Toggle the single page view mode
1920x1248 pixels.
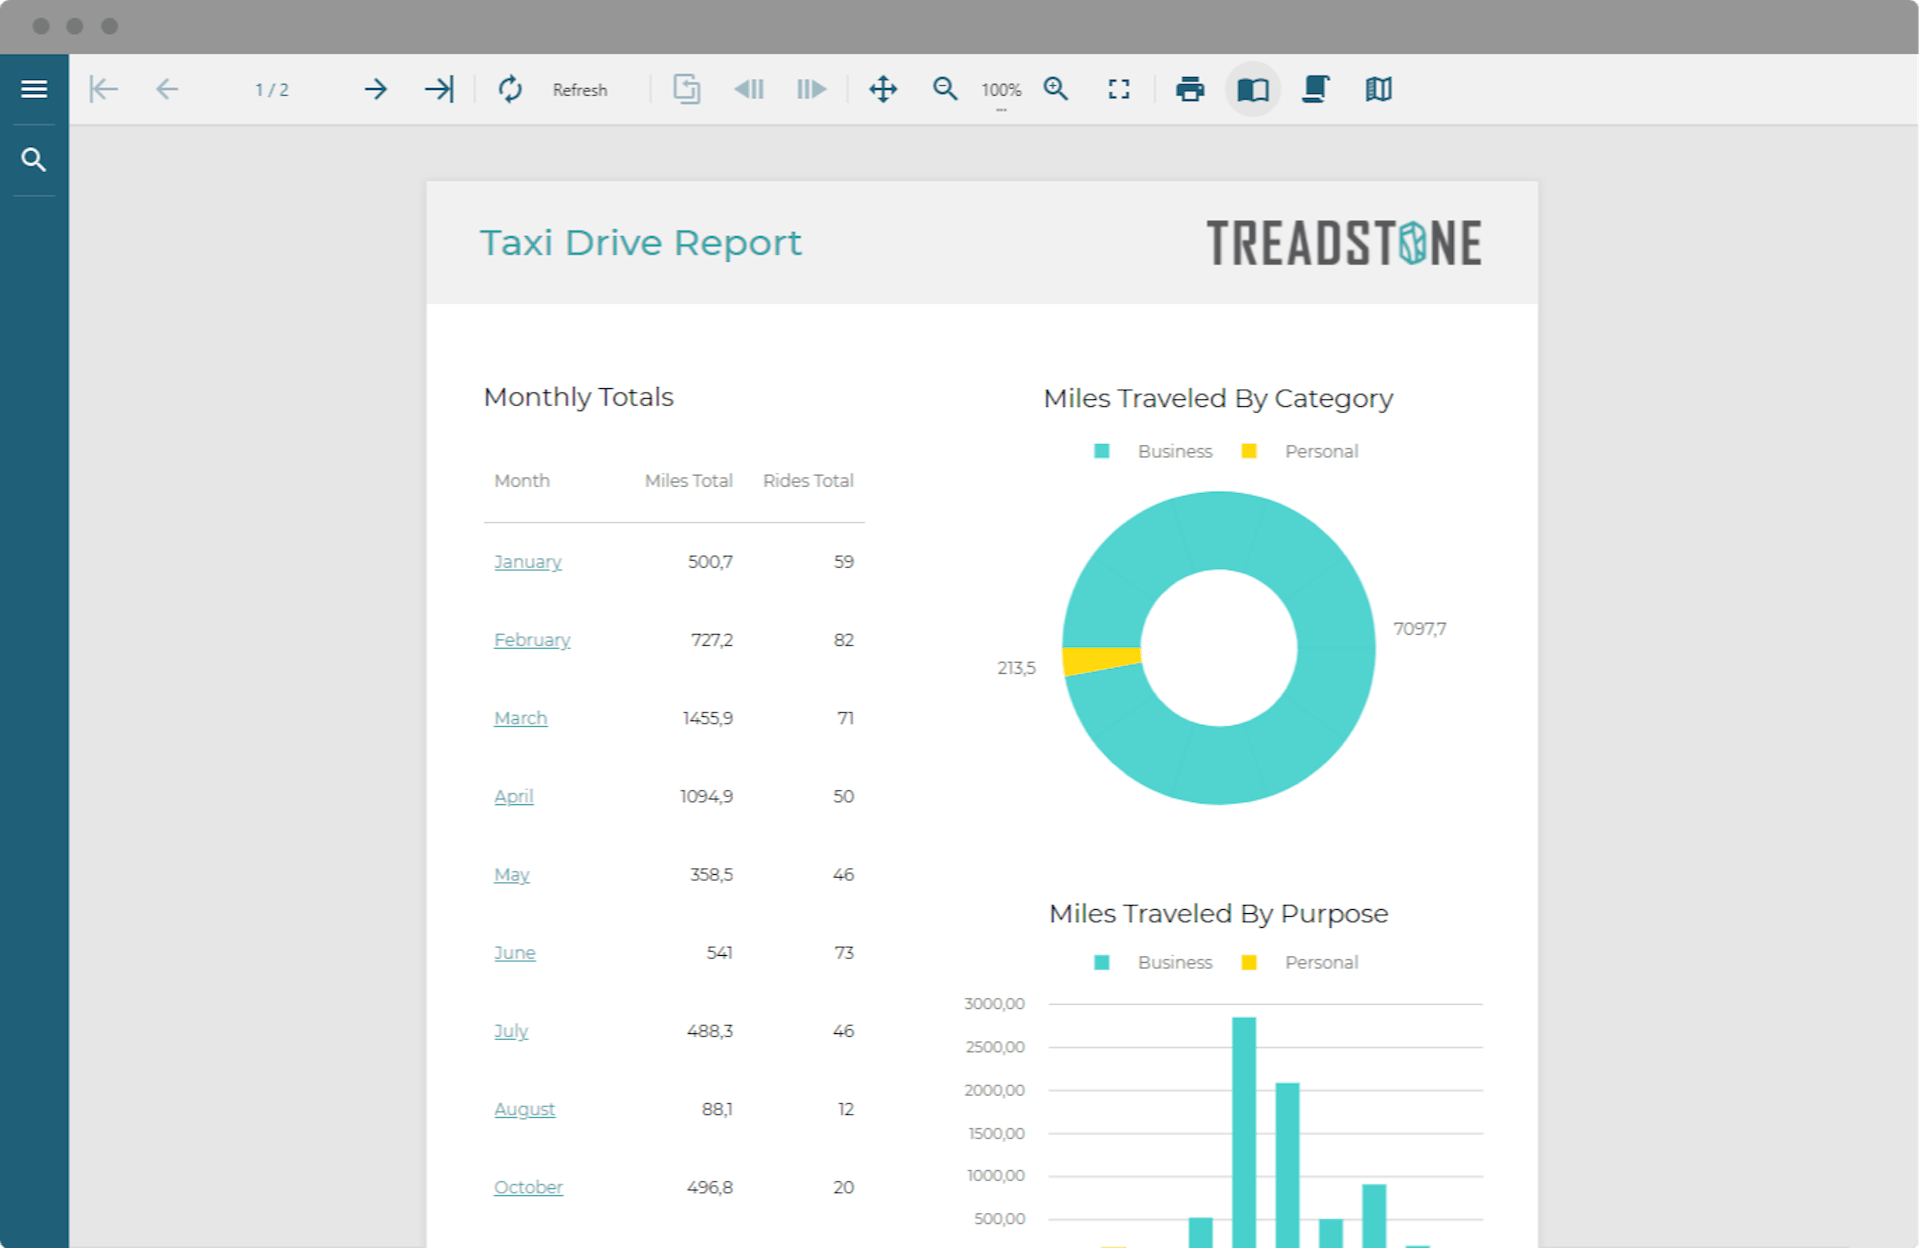click(1253, 89)
